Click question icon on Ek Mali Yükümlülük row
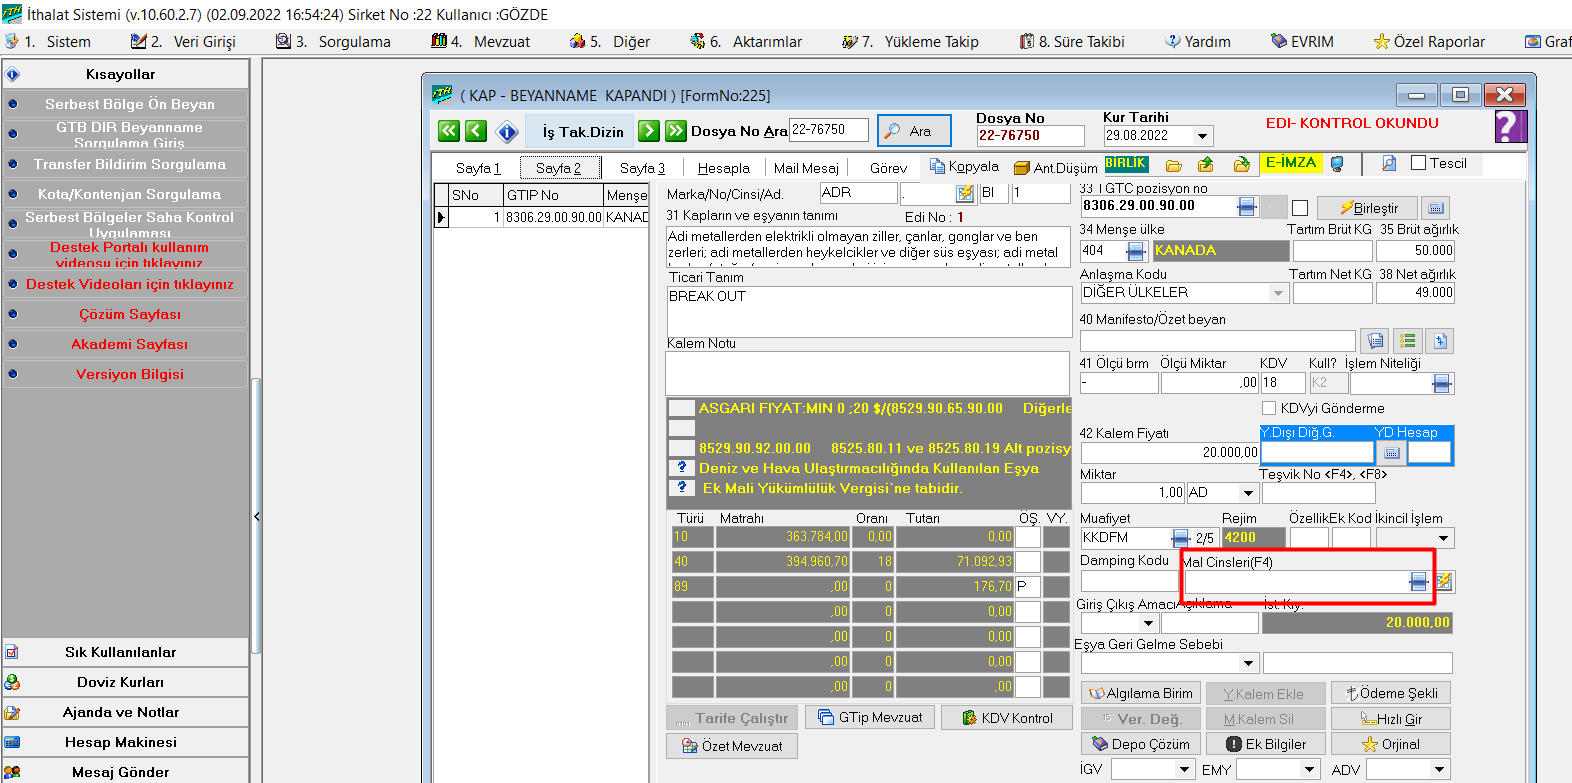 [x=682, y=487]
